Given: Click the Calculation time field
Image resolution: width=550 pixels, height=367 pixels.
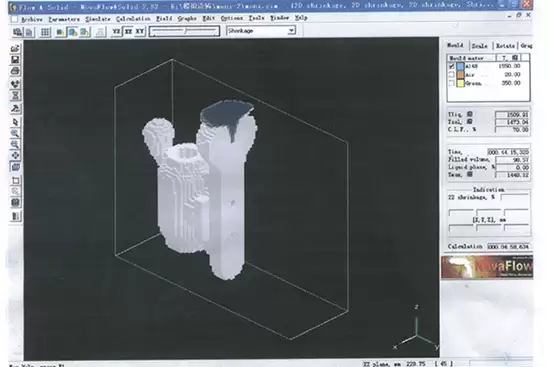Looking at the screenshot, I should pyautogui.click(x=508, y=246).
